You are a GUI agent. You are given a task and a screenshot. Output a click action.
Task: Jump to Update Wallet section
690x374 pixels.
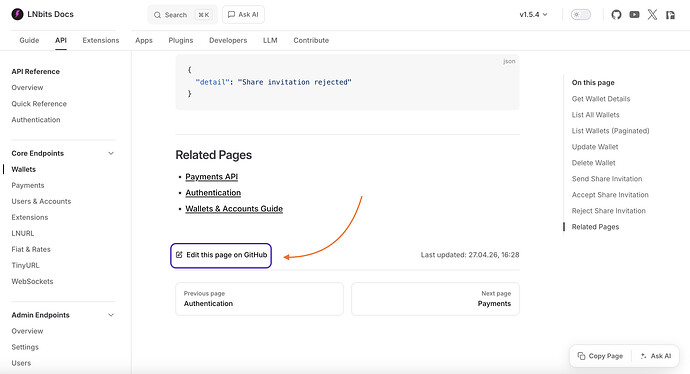pos(595,147)
